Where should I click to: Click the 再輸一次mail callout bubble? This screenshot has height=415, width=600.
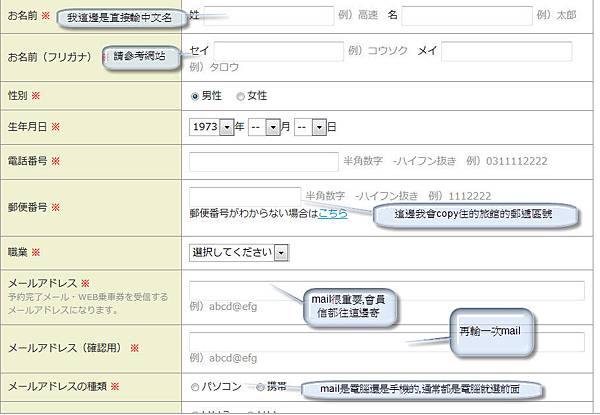491,332
